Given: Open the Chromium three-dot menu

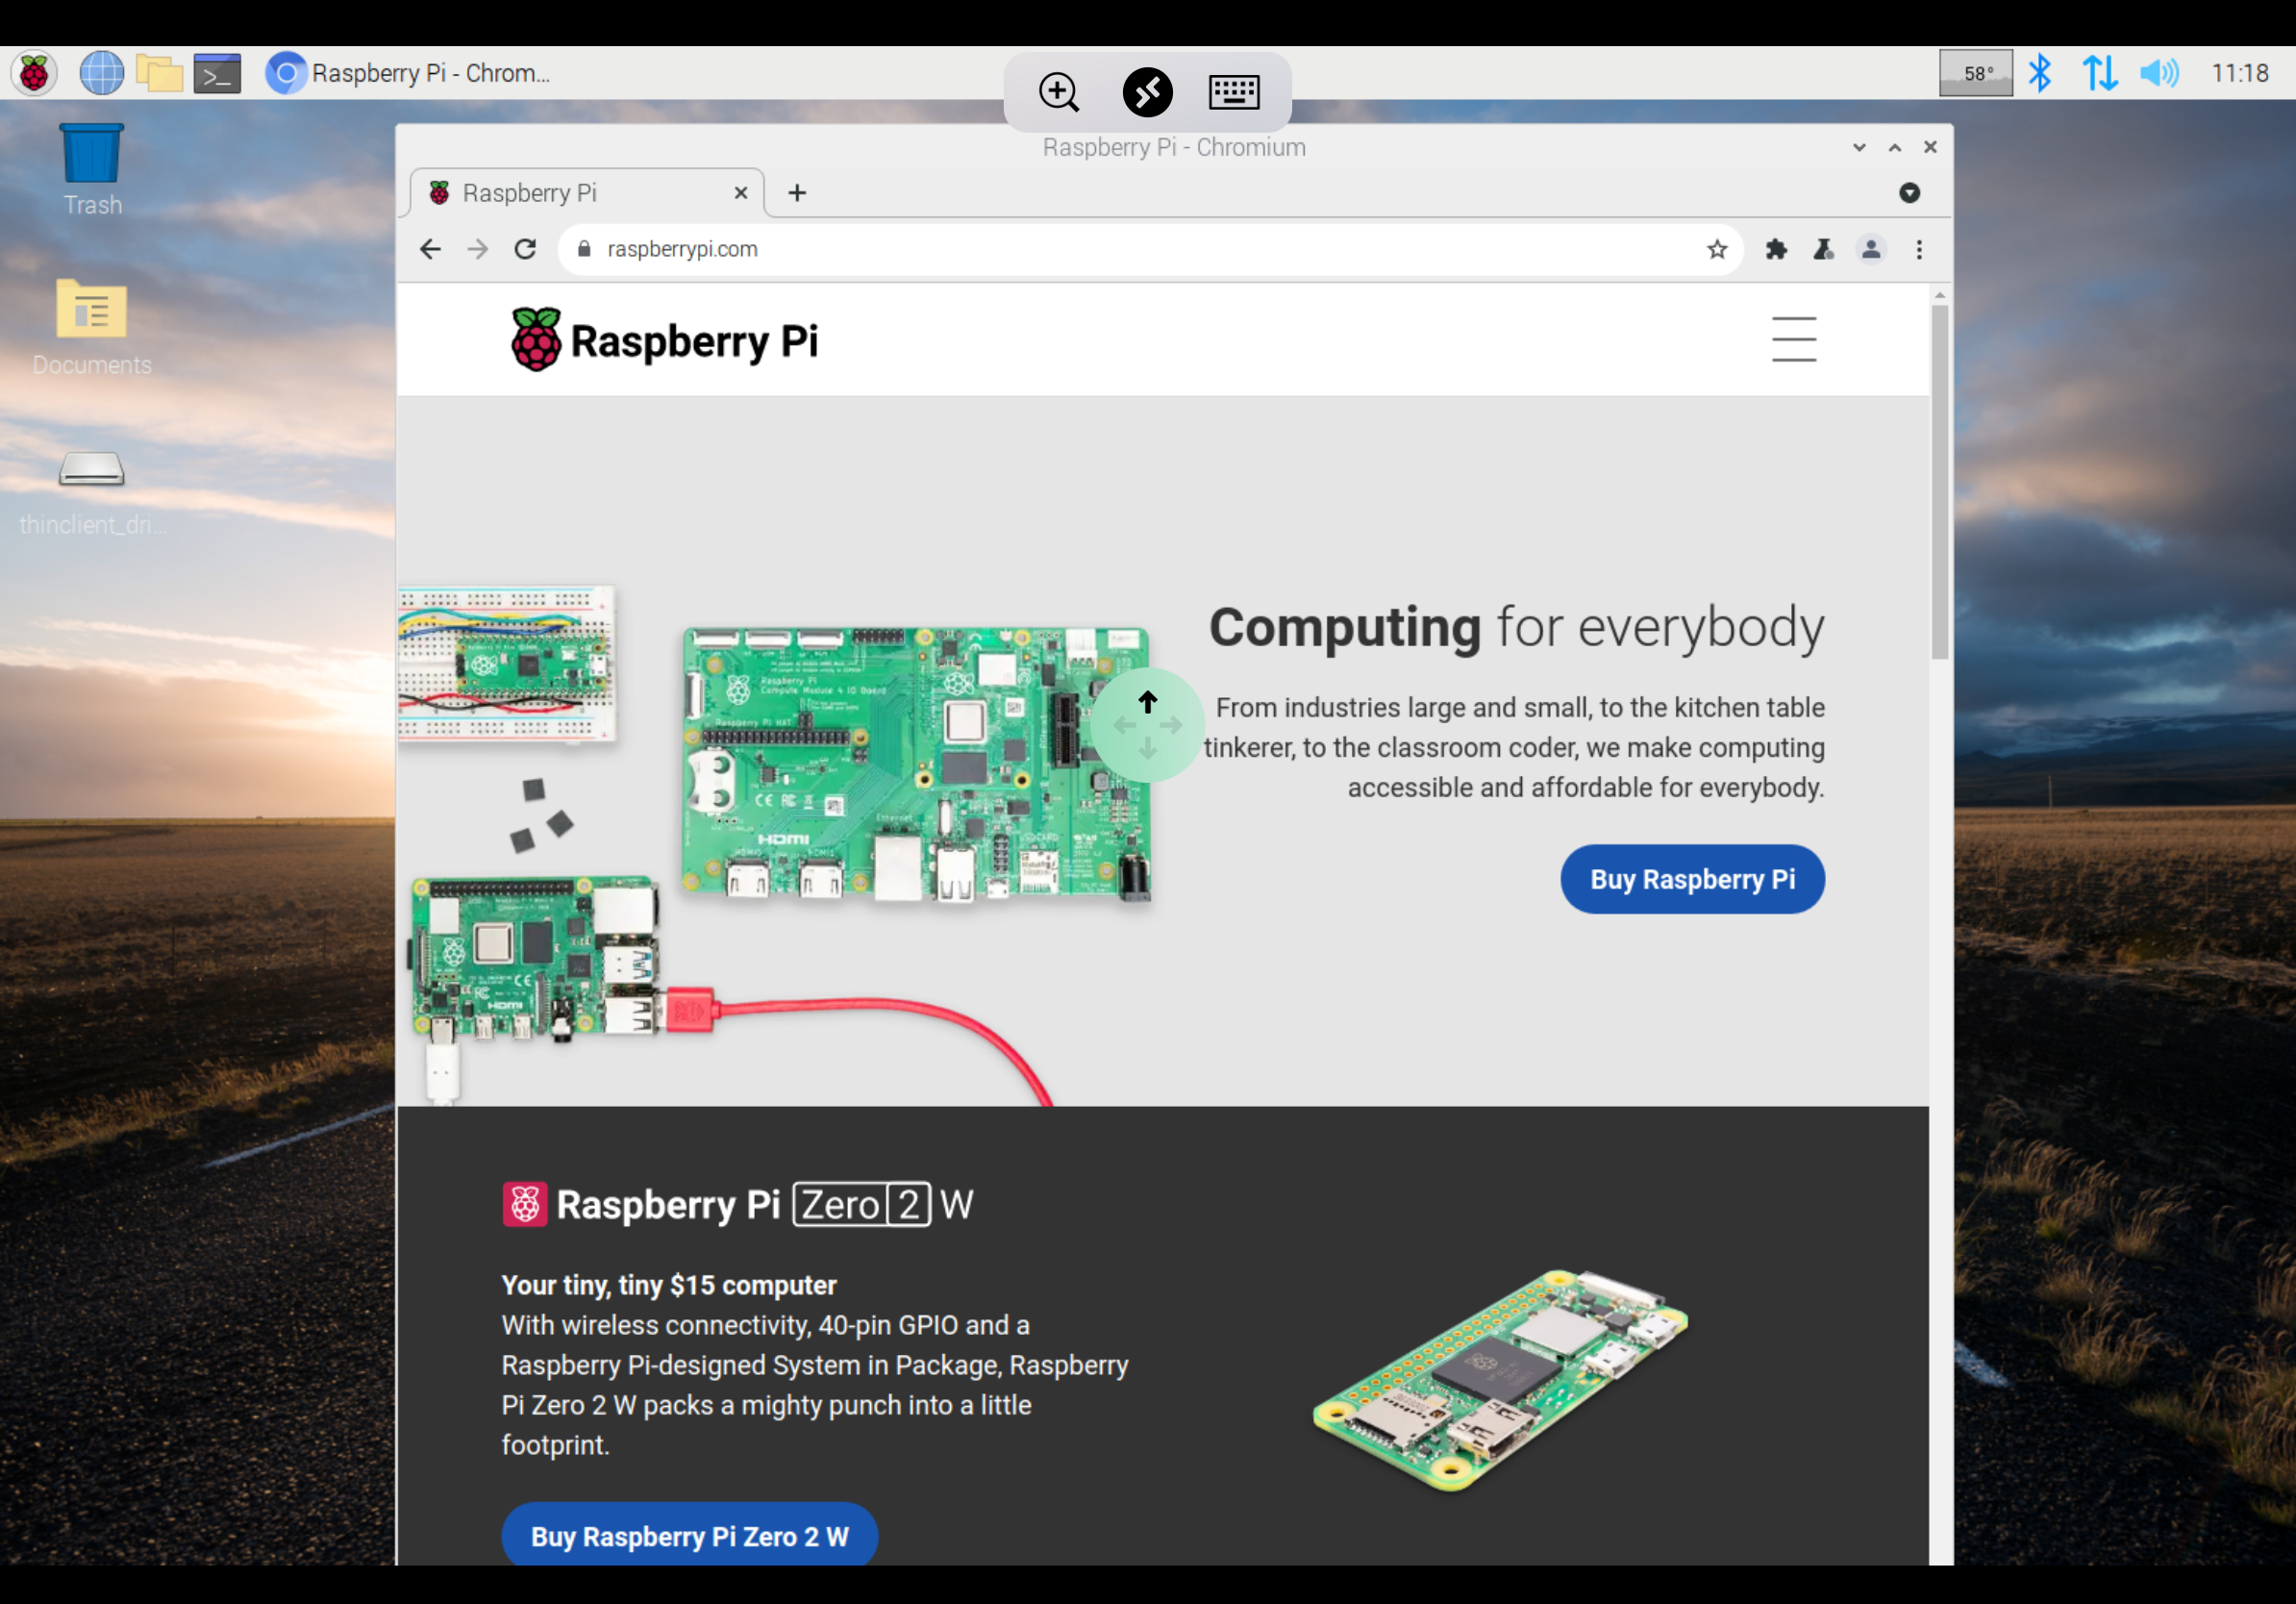Looking at the screenshot, I should click(x=1918, y=249).
